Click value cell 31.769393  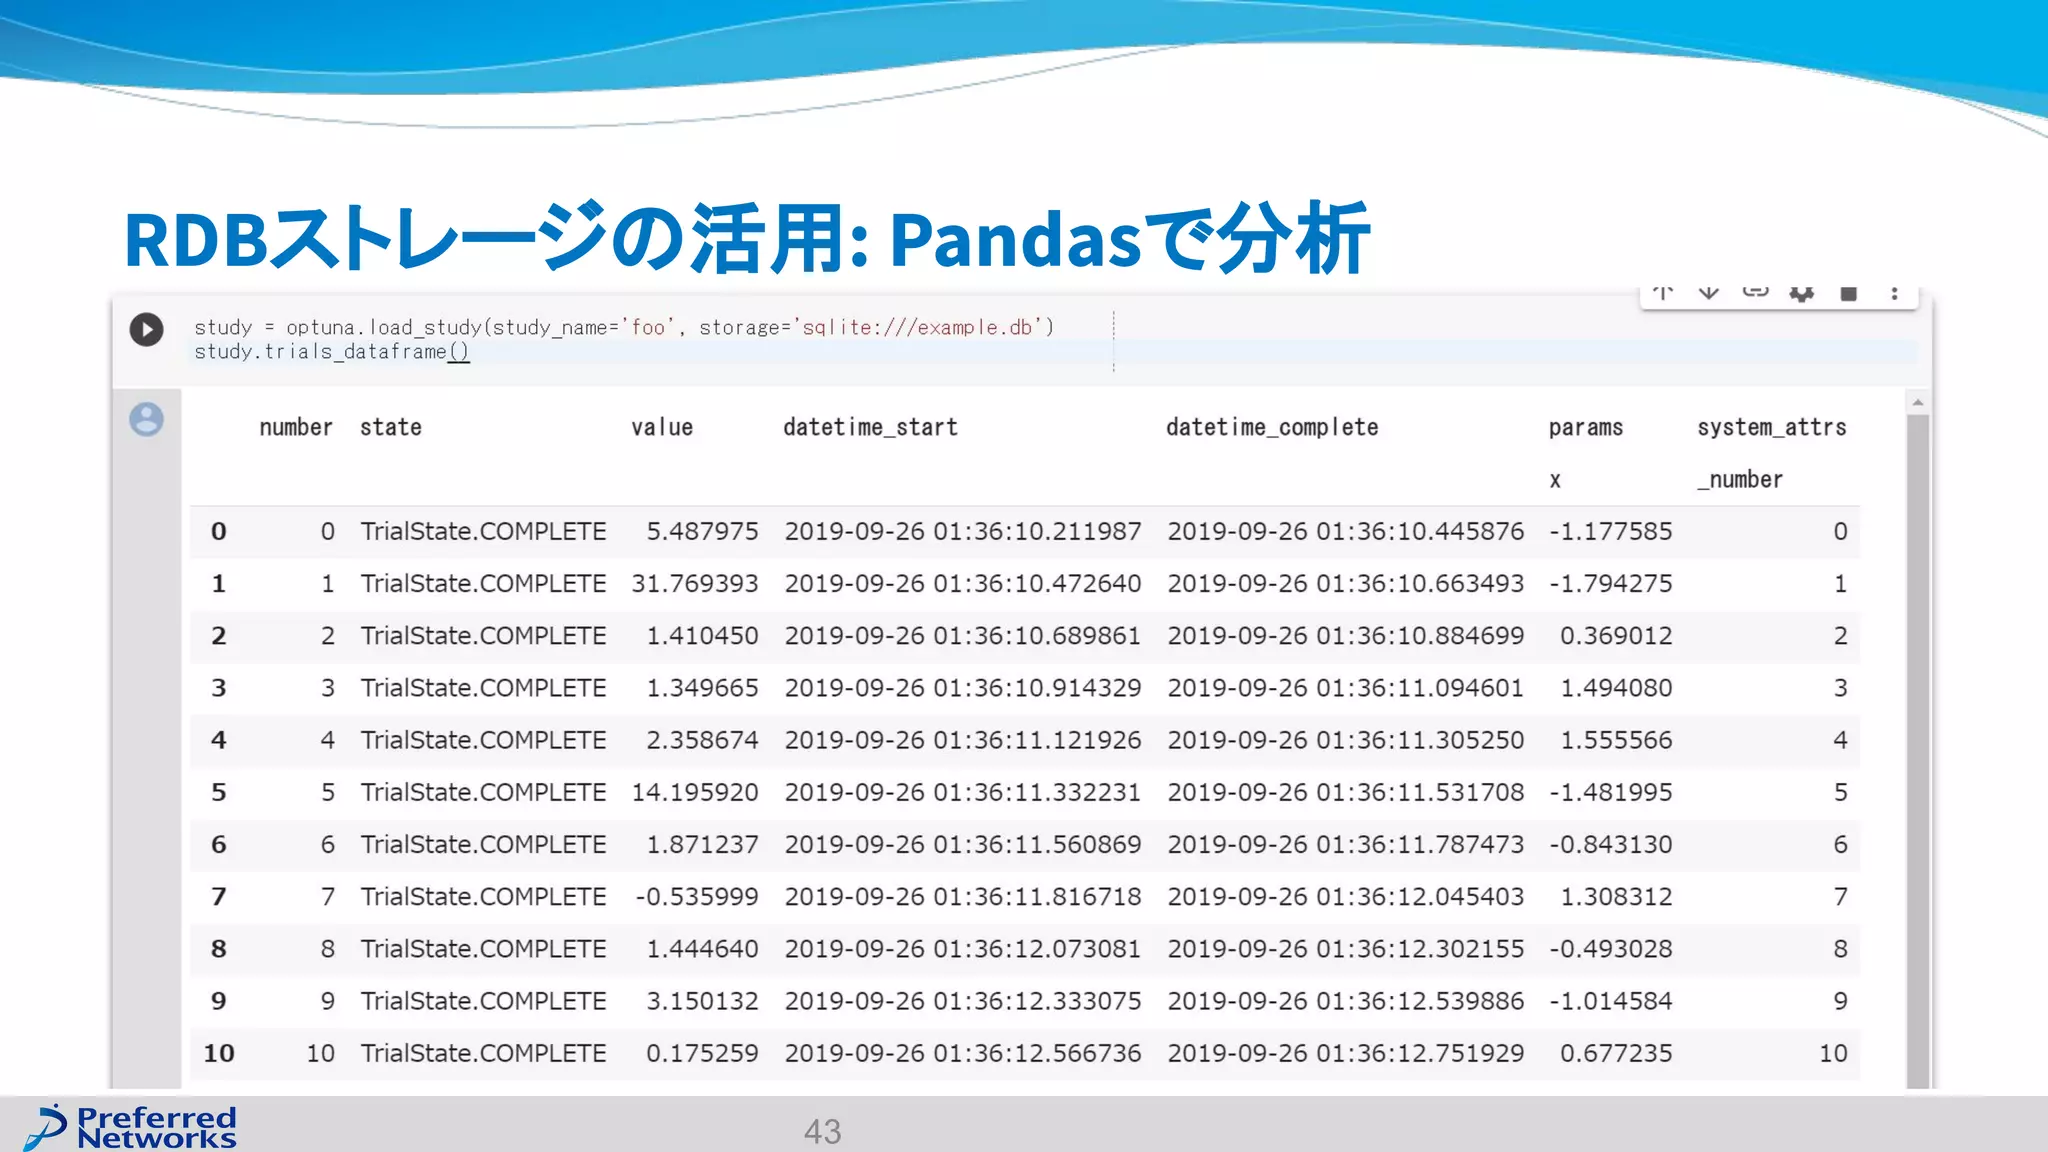[695, 584]
